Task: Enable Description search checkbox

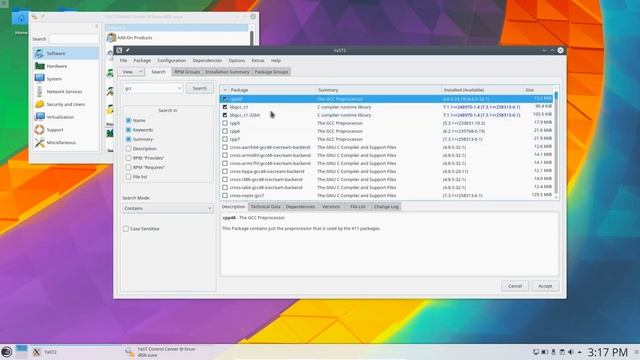Action: coord(129,149)
